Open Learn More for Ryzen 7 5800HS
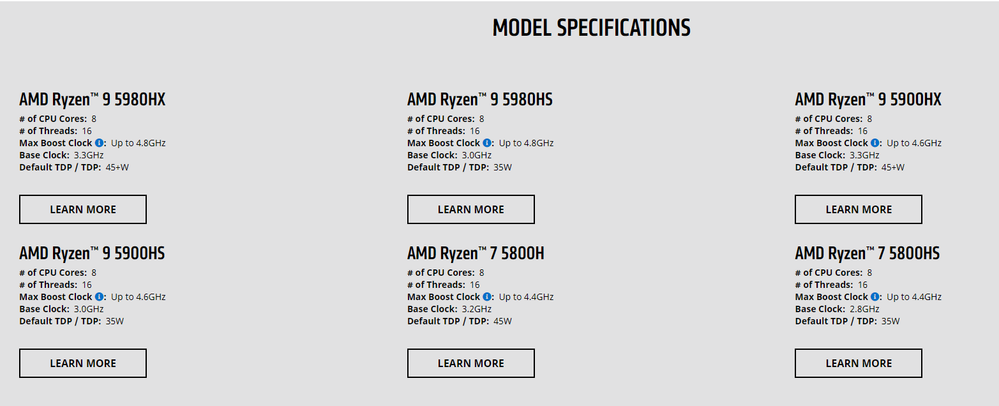The image size is (999, 406). [x=858, y=363]
